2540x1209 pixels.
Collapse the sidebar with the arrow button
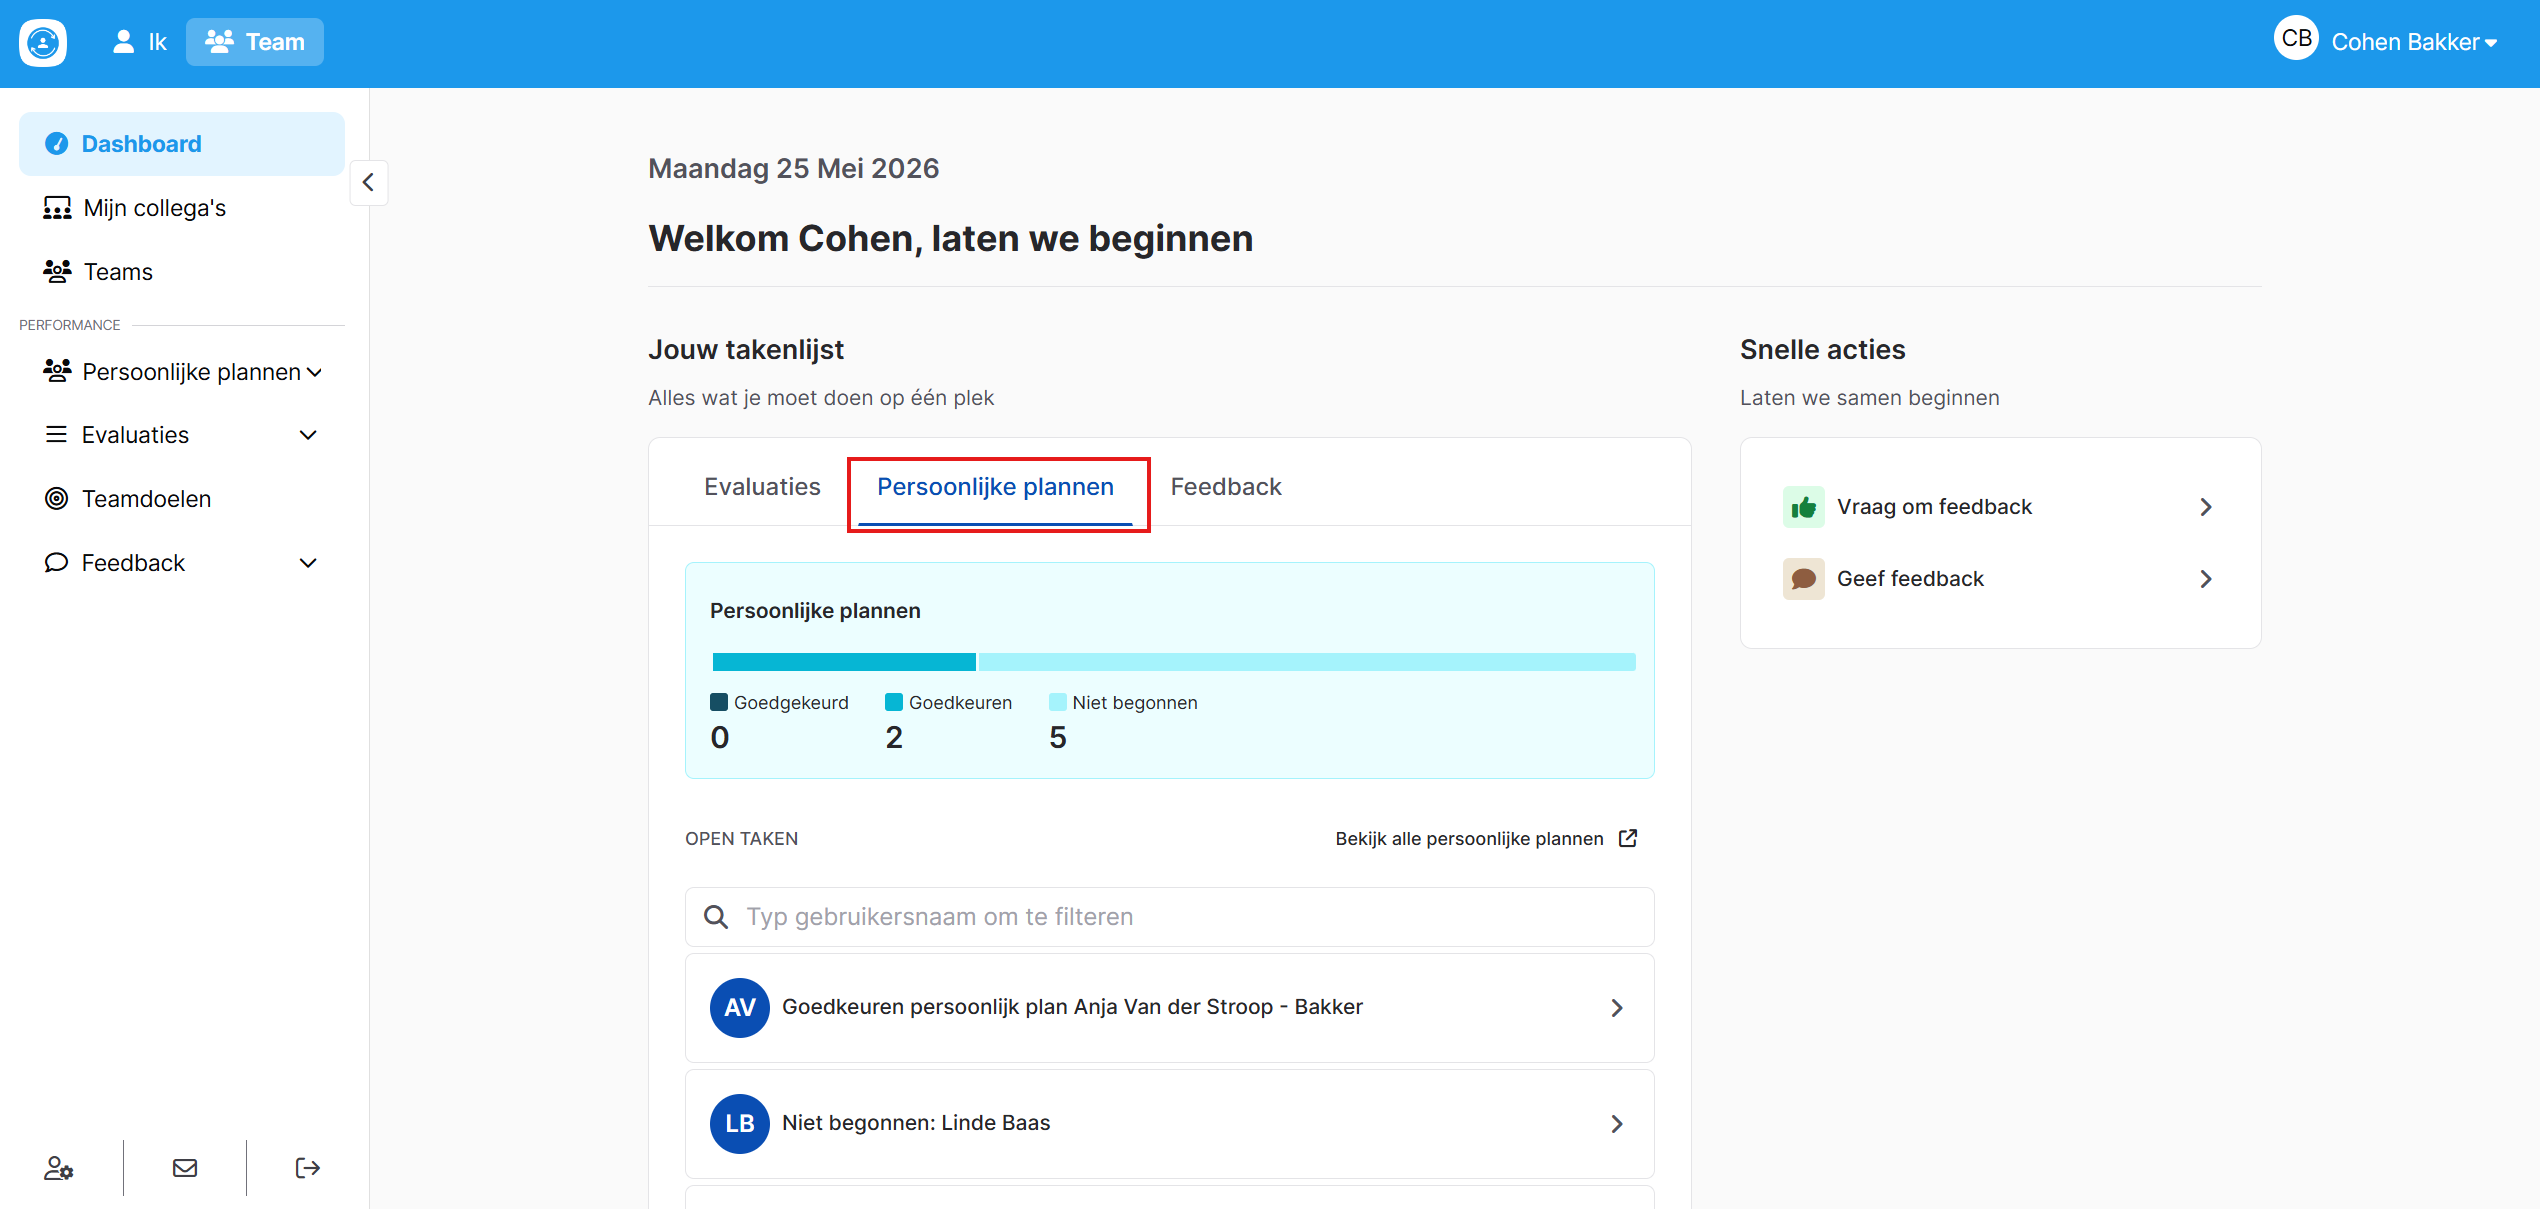click(x=368, y=182)
